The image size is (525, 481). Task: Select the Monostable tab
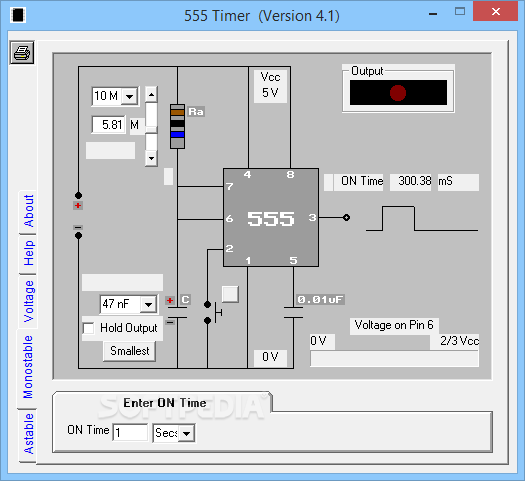(27, 367)
